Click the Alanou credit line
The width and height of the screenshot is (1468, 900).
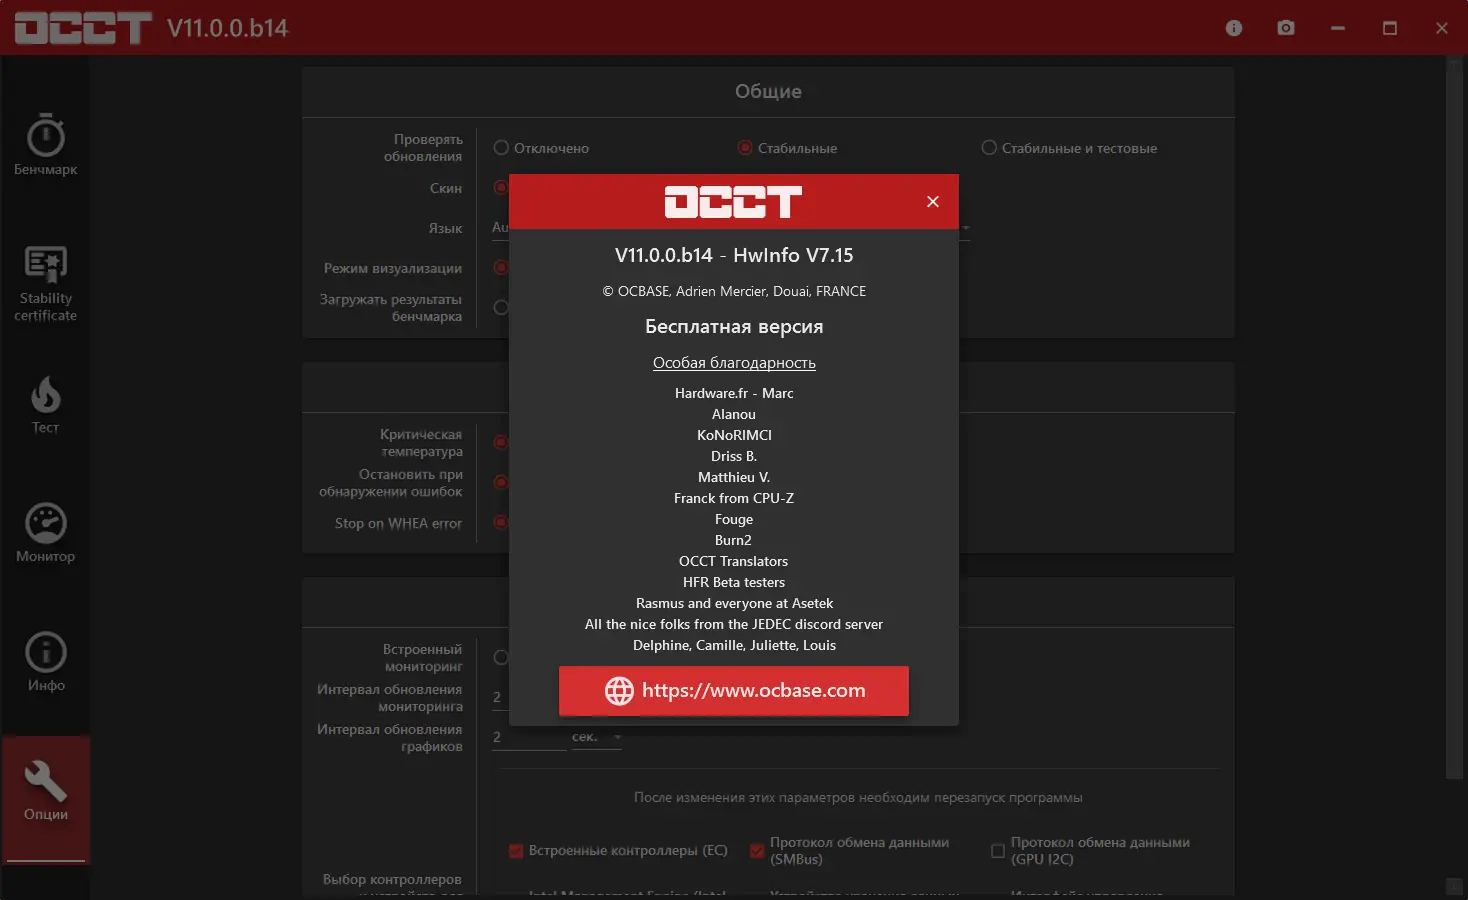(734, 414)
